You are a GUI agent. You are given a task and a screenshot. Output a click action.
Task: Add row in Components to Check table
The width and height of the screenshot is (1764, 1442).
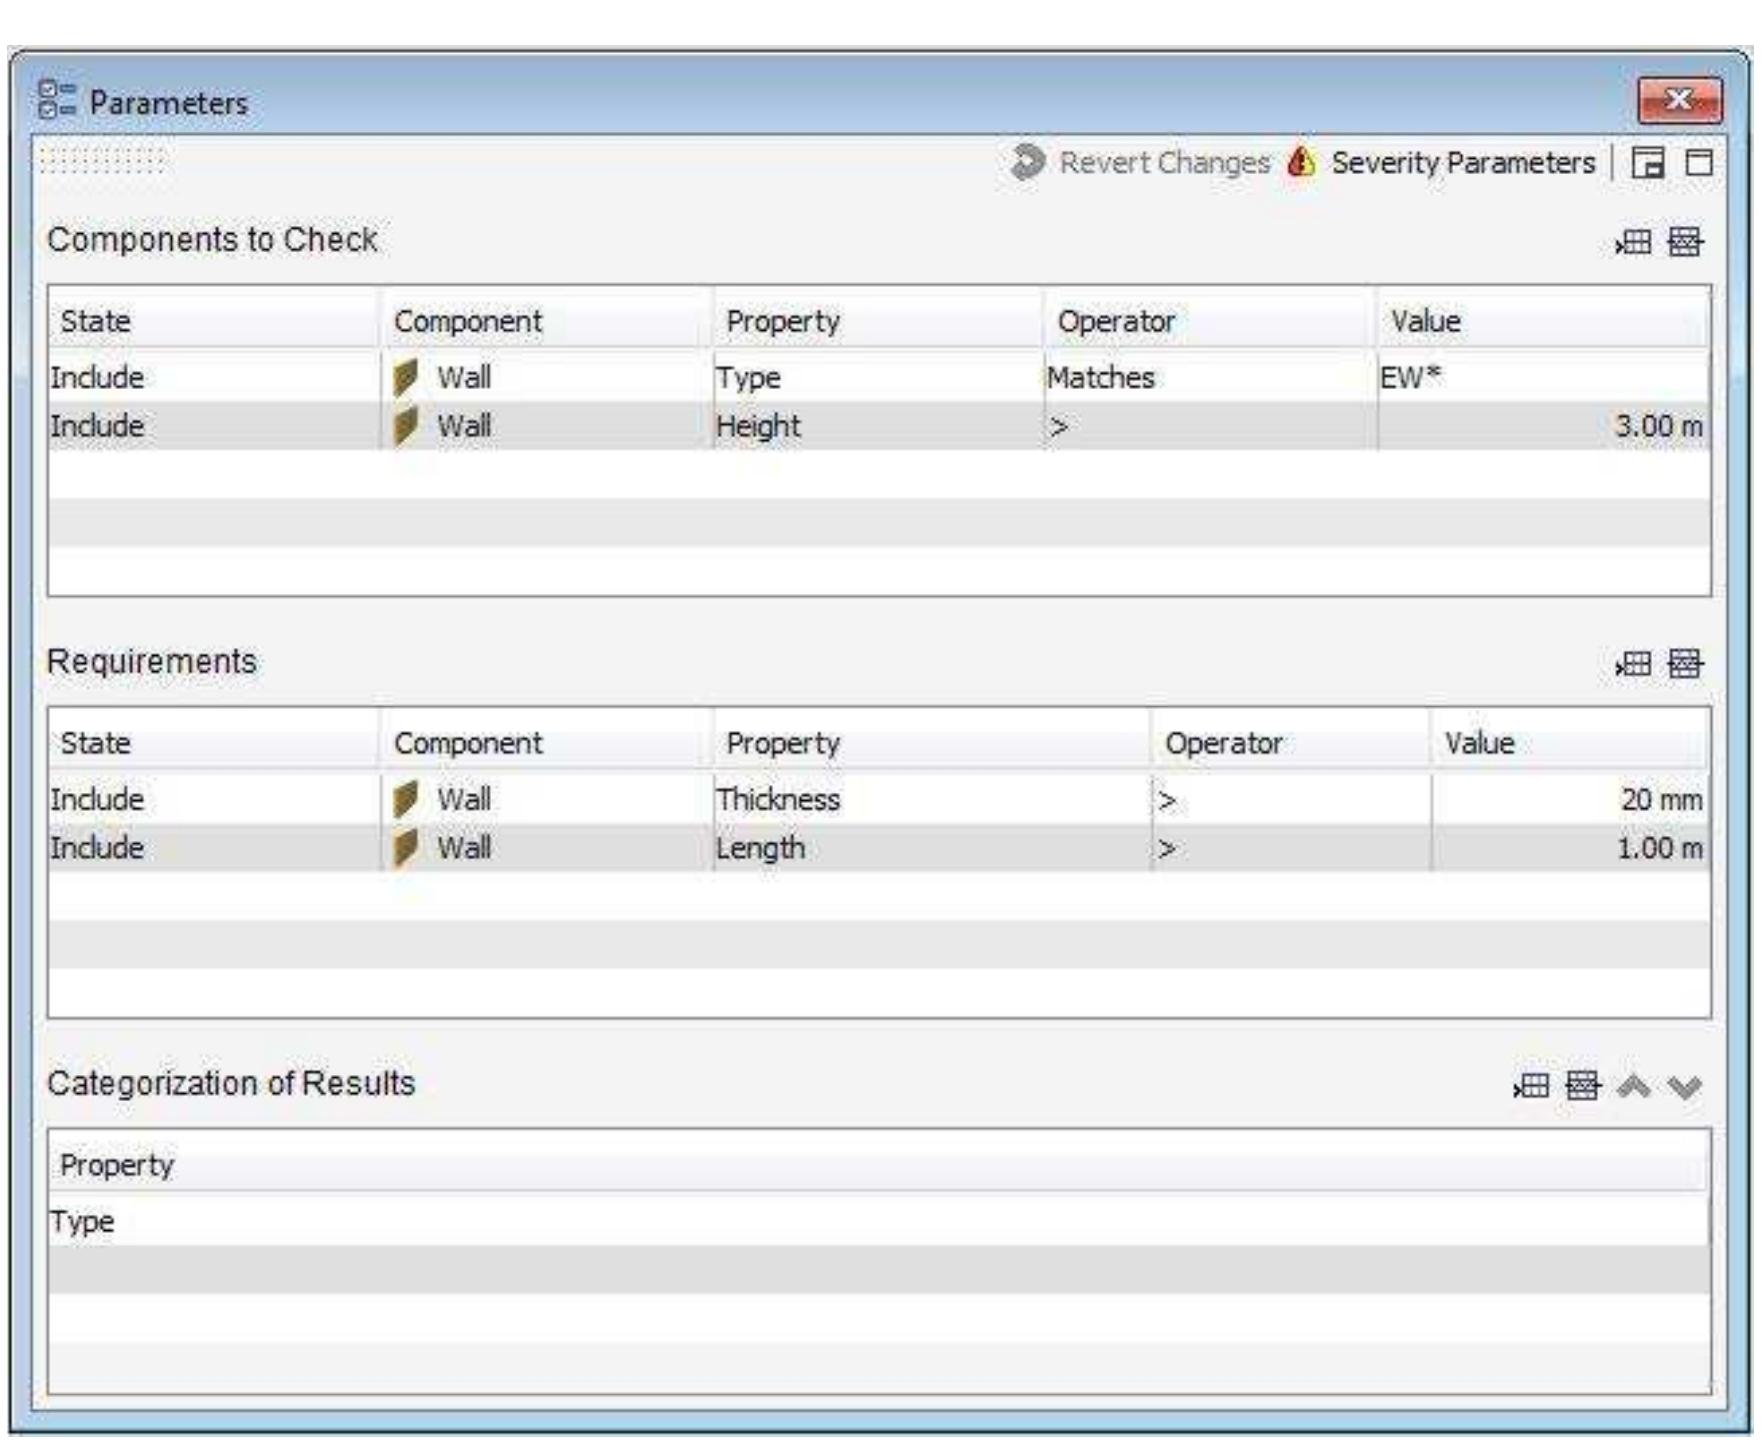point(1634,242)
